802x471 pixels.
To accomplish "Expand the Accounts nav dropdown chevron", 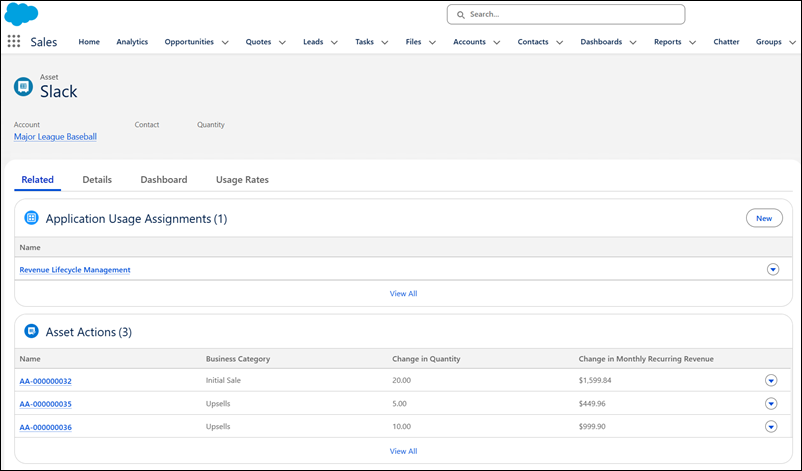I will click(497, 42).
